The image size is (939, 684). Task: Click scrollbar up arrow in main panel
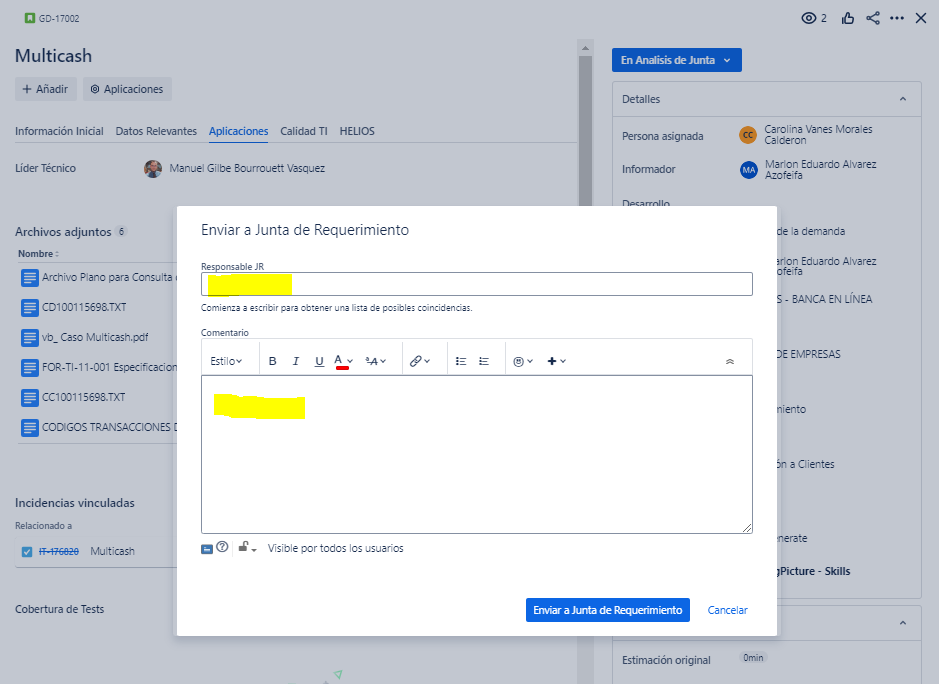click(x=585, y=48)
